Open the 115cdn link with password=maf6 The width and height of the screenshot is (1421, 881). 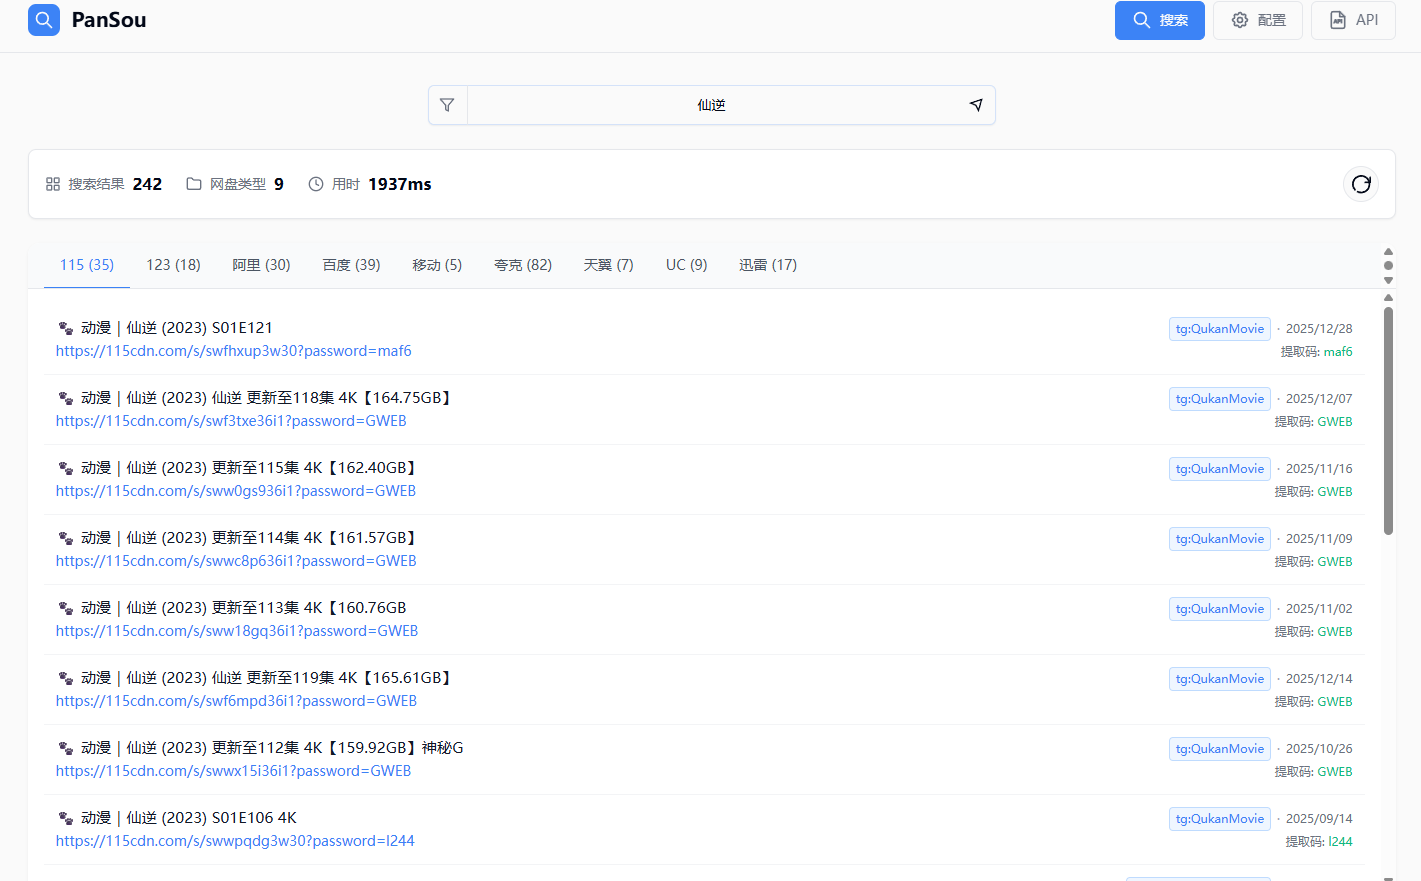(233, 351)
